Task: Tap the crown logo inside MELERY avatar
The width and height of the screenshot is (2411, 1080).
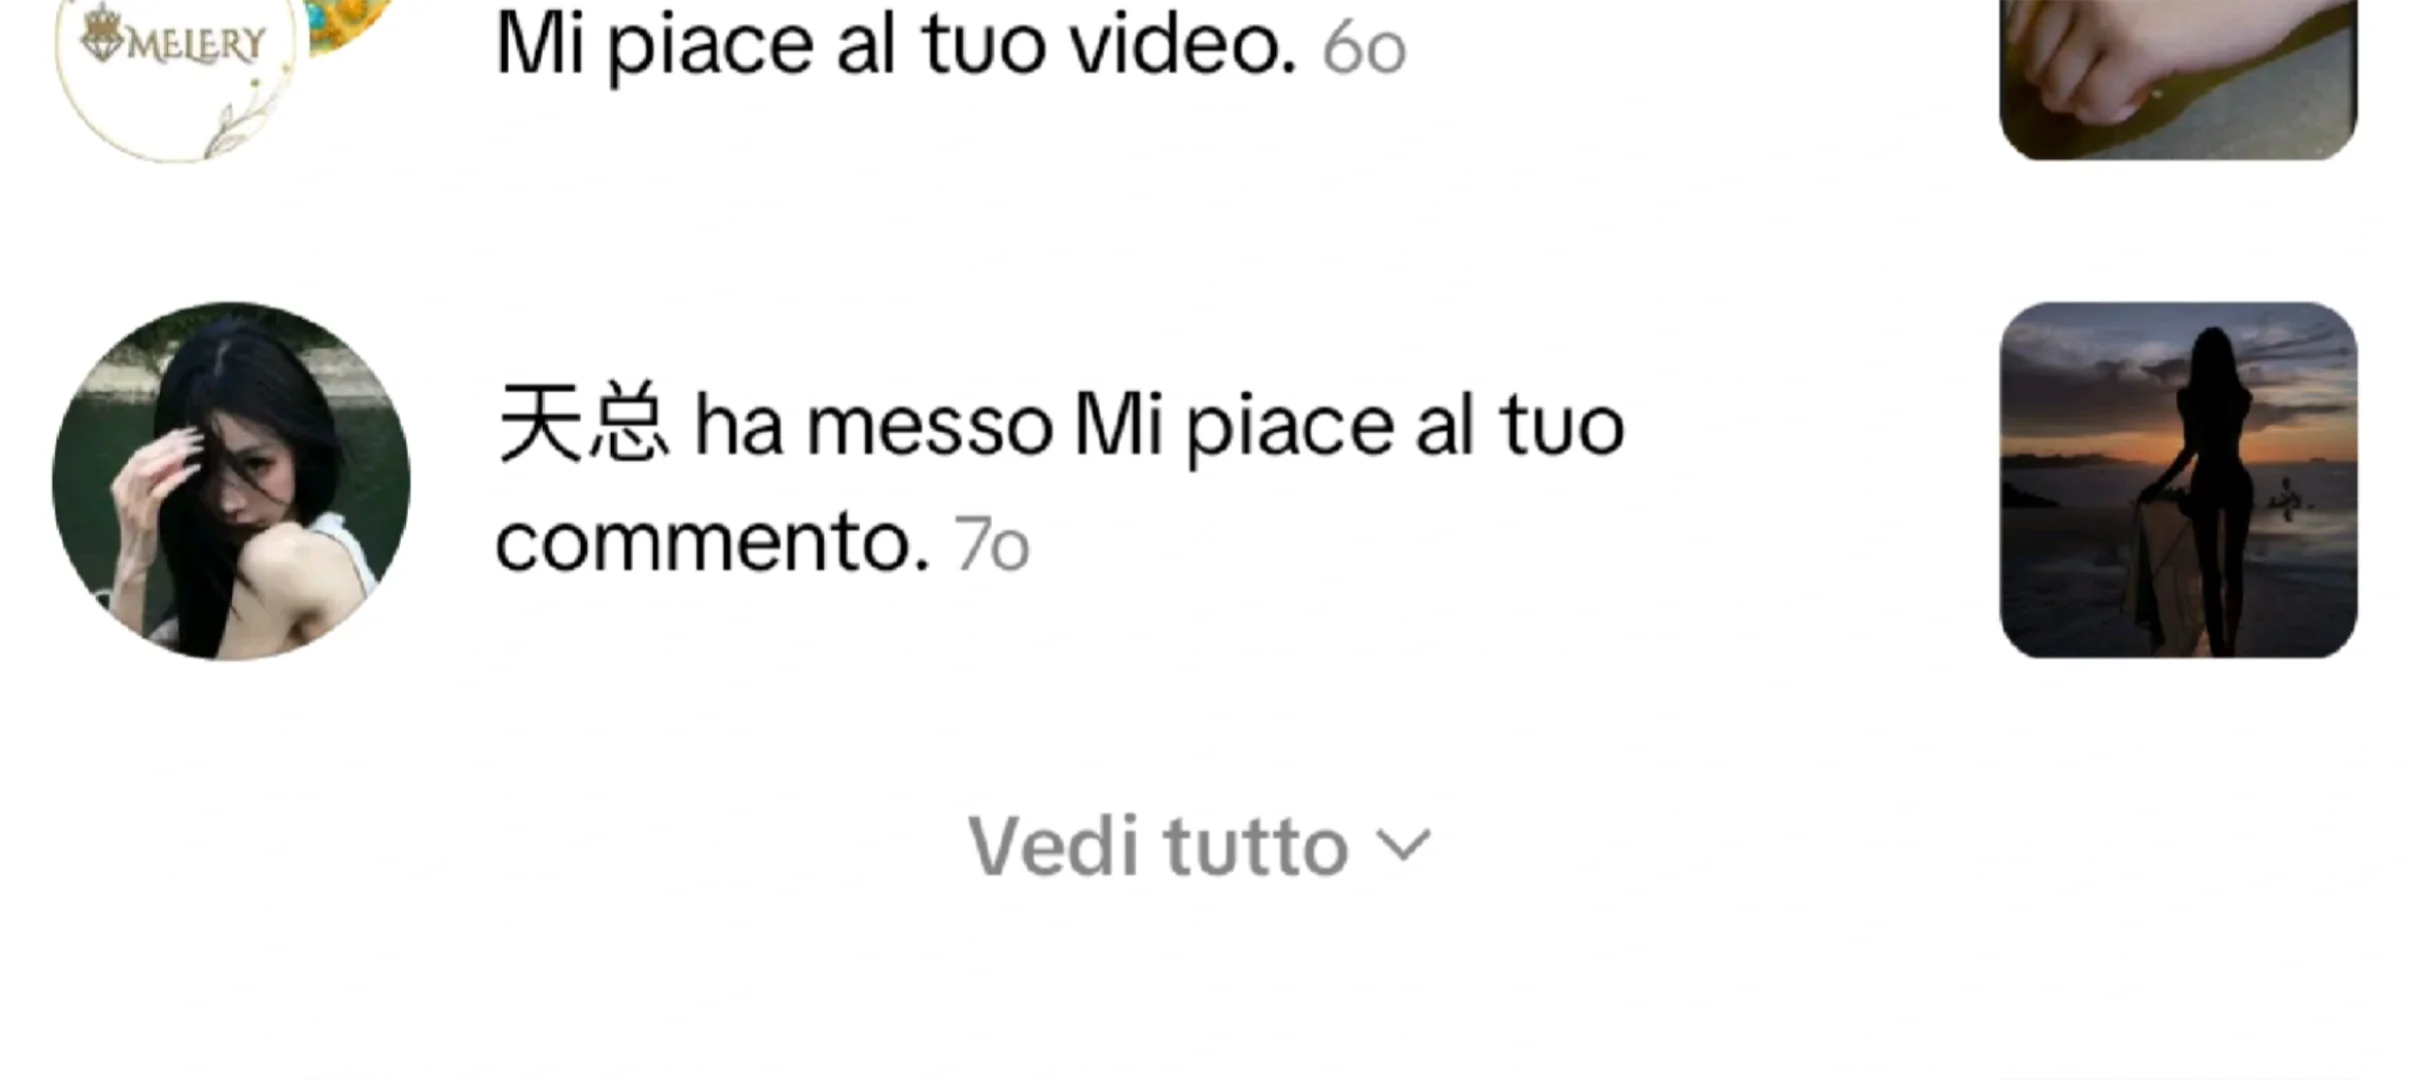Action: tap(102, 35)
